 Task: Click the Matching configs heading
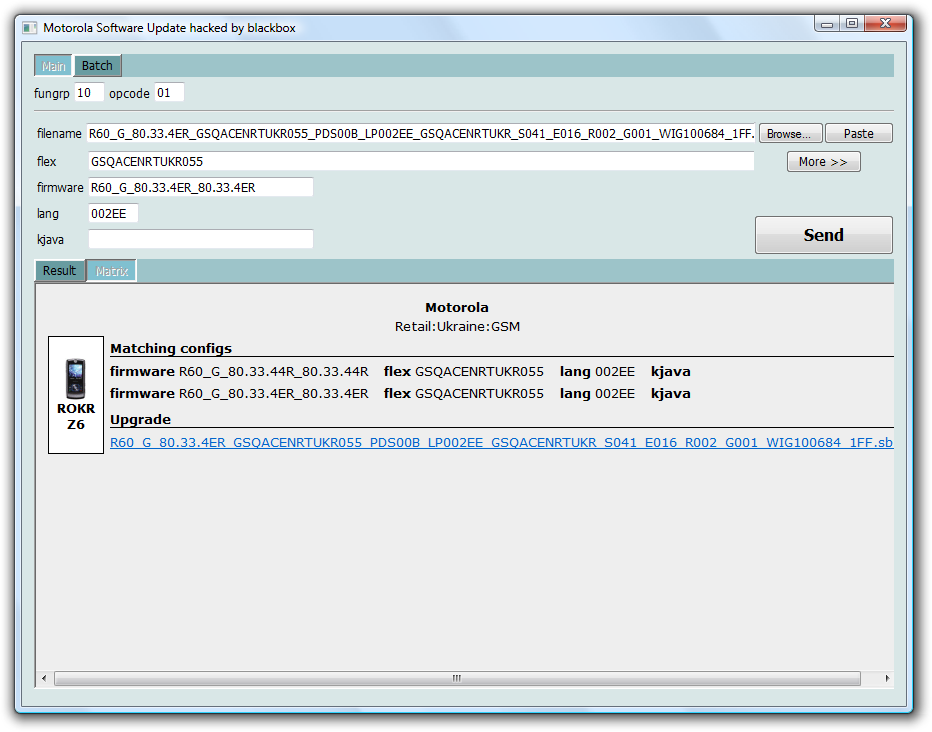click(x=171, y=349)
